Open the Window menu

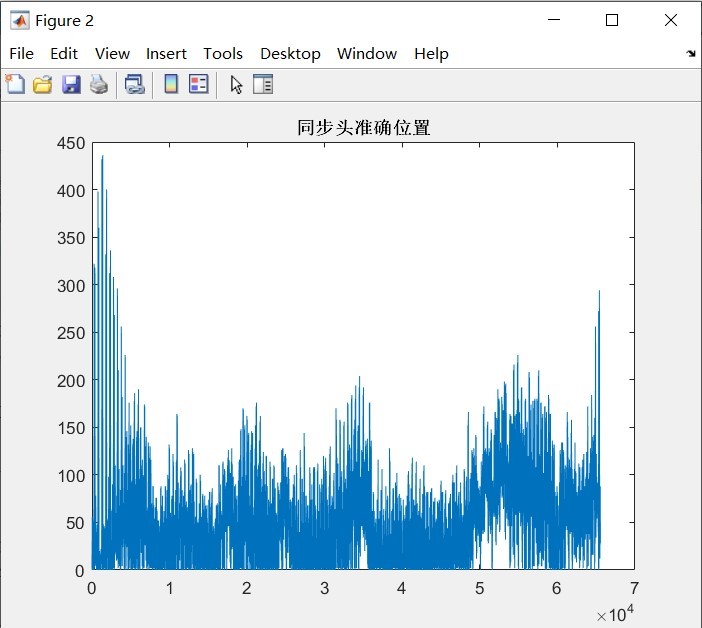367,54
